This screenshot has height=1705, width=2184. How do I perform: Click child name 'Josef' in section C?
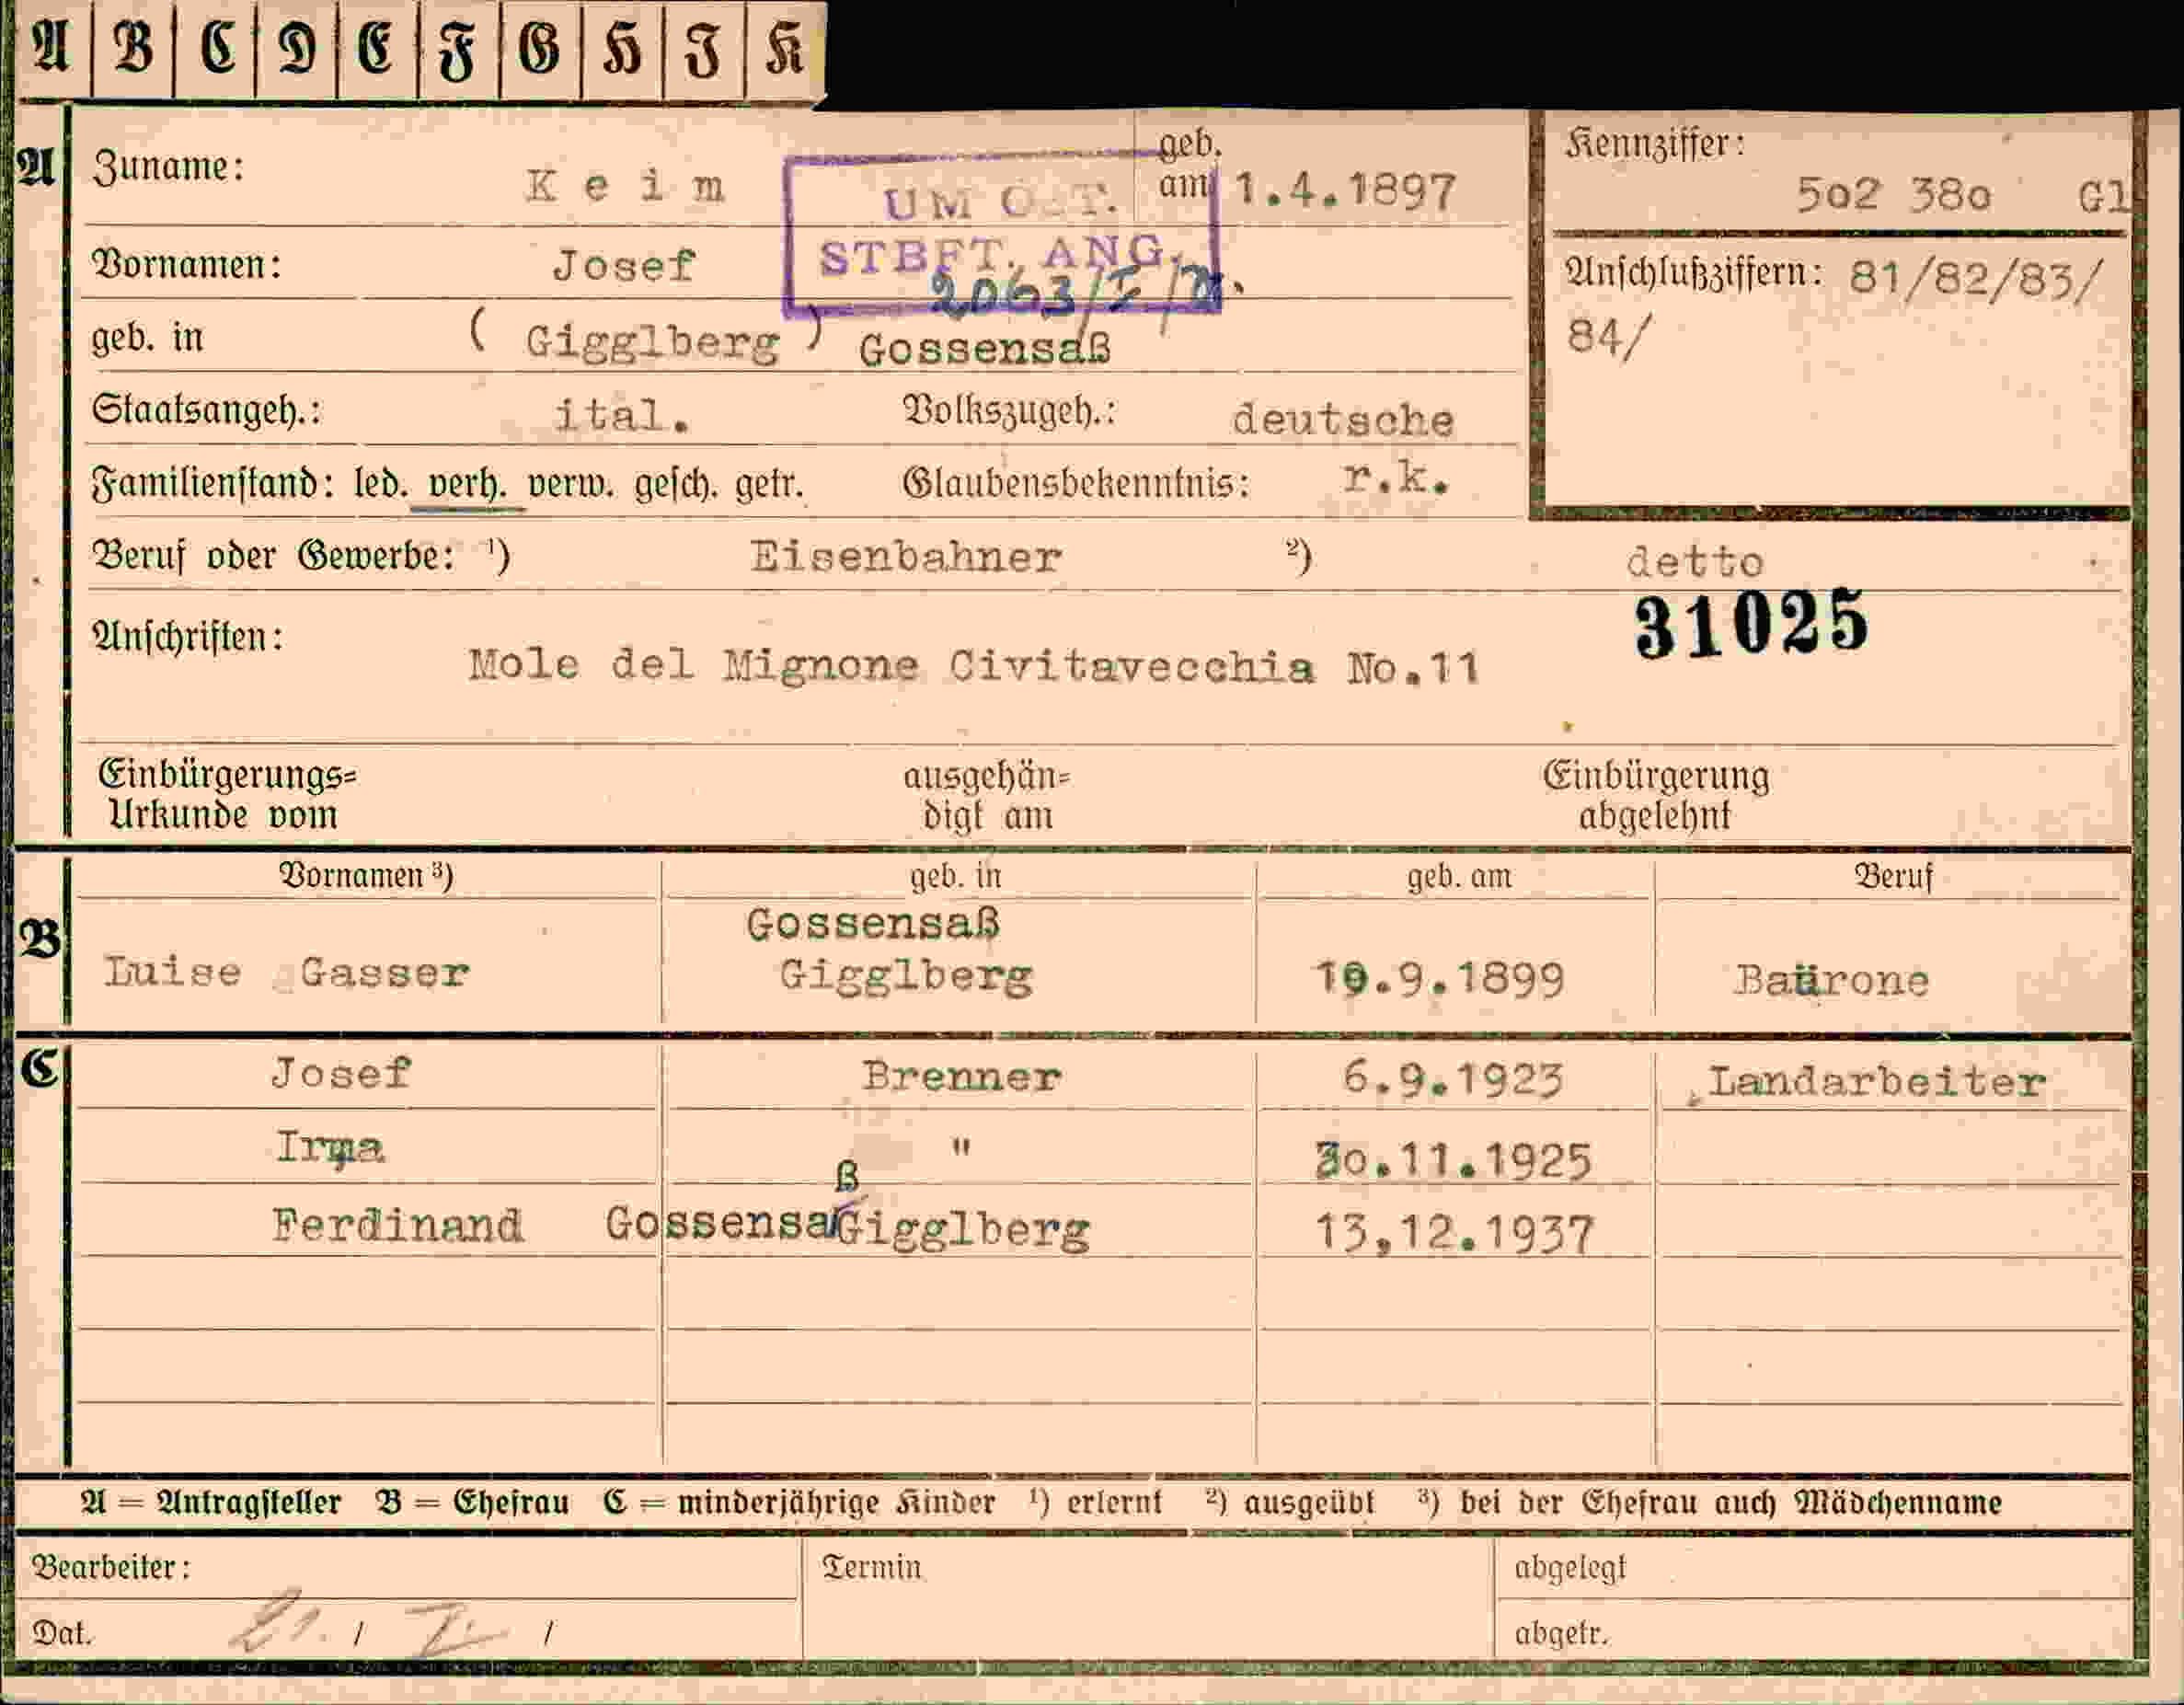(341, 1073)
